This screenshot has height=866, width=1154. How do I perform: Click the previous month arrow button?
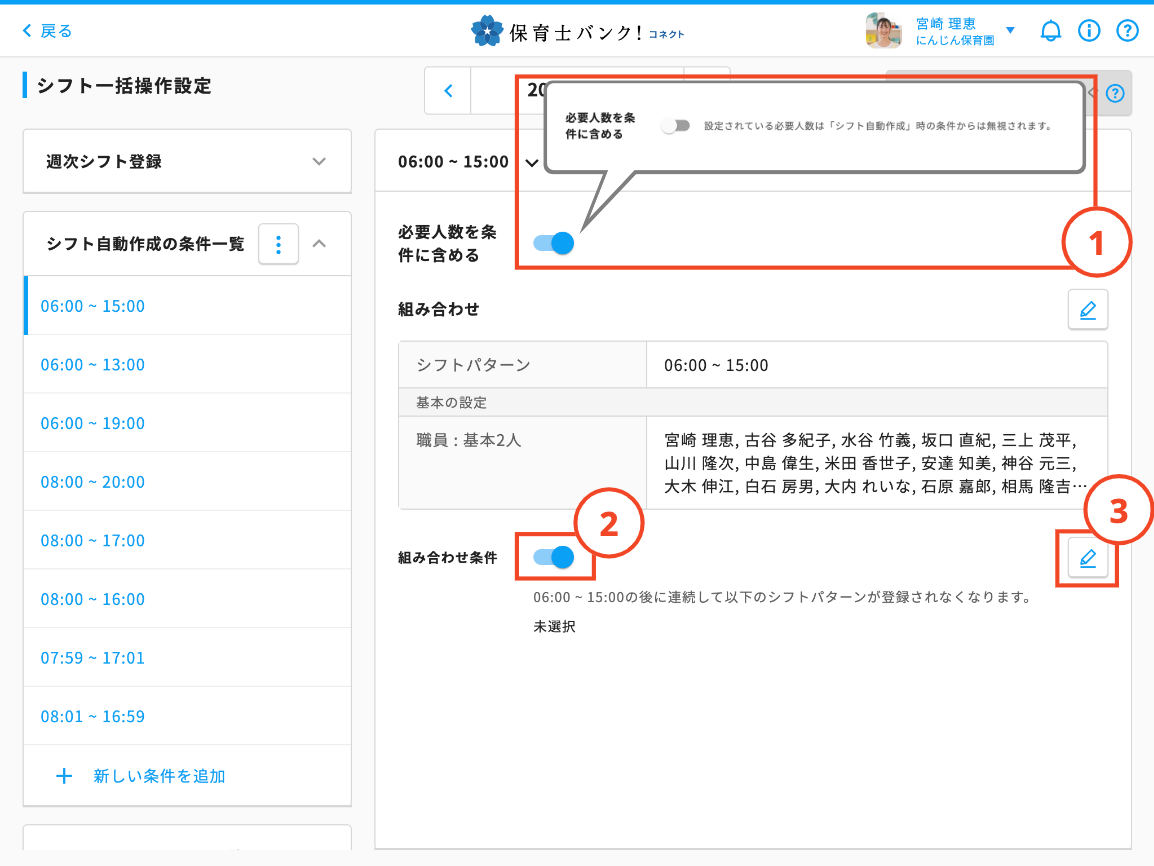(x=448, y=91)
